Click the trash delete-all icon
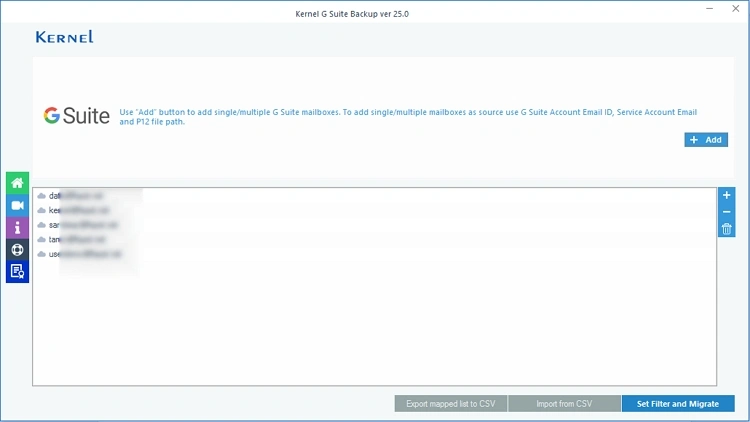The height and width of the screenshot is (422, 750). coord(726,229)
